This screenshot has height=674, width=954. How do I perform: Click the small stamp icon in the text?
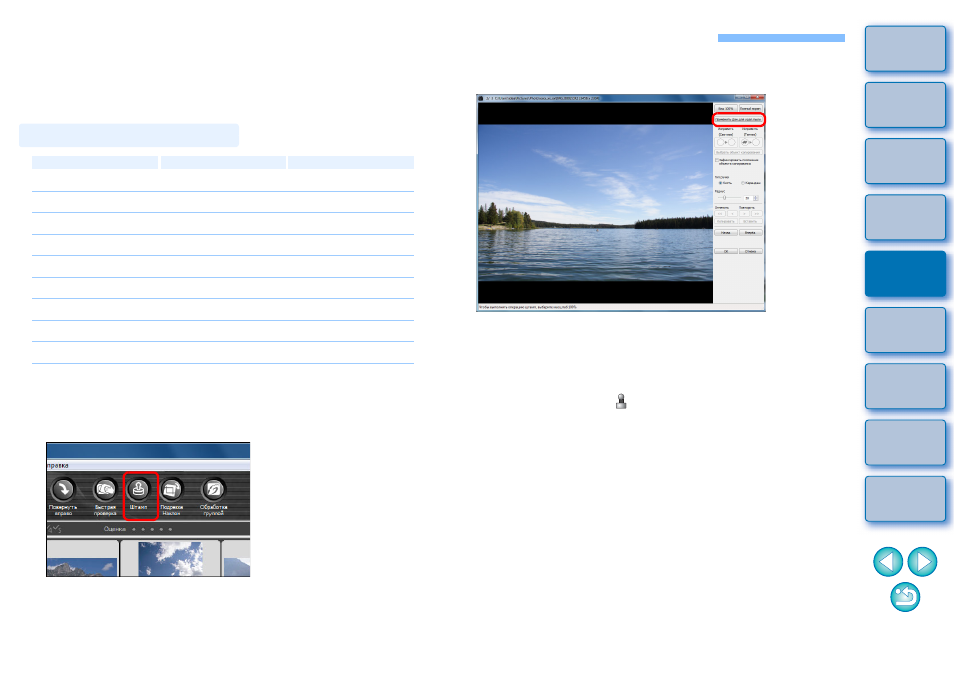[621, 401]
